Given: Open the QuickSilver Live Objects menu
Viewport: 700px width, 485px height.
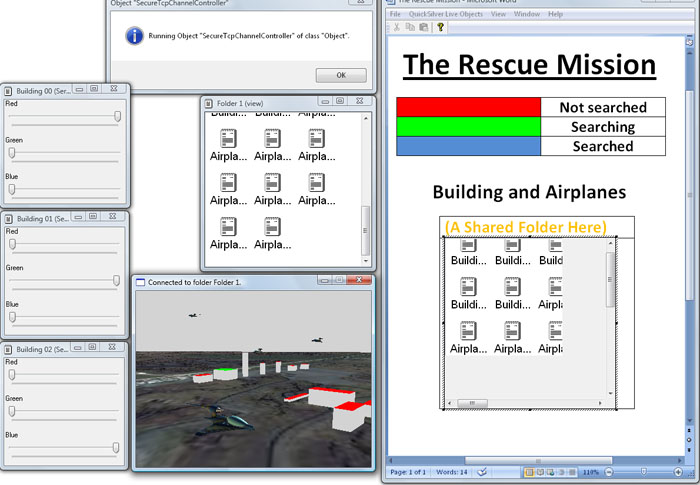Looking at the screenshot, I should [x=444, y=15].
